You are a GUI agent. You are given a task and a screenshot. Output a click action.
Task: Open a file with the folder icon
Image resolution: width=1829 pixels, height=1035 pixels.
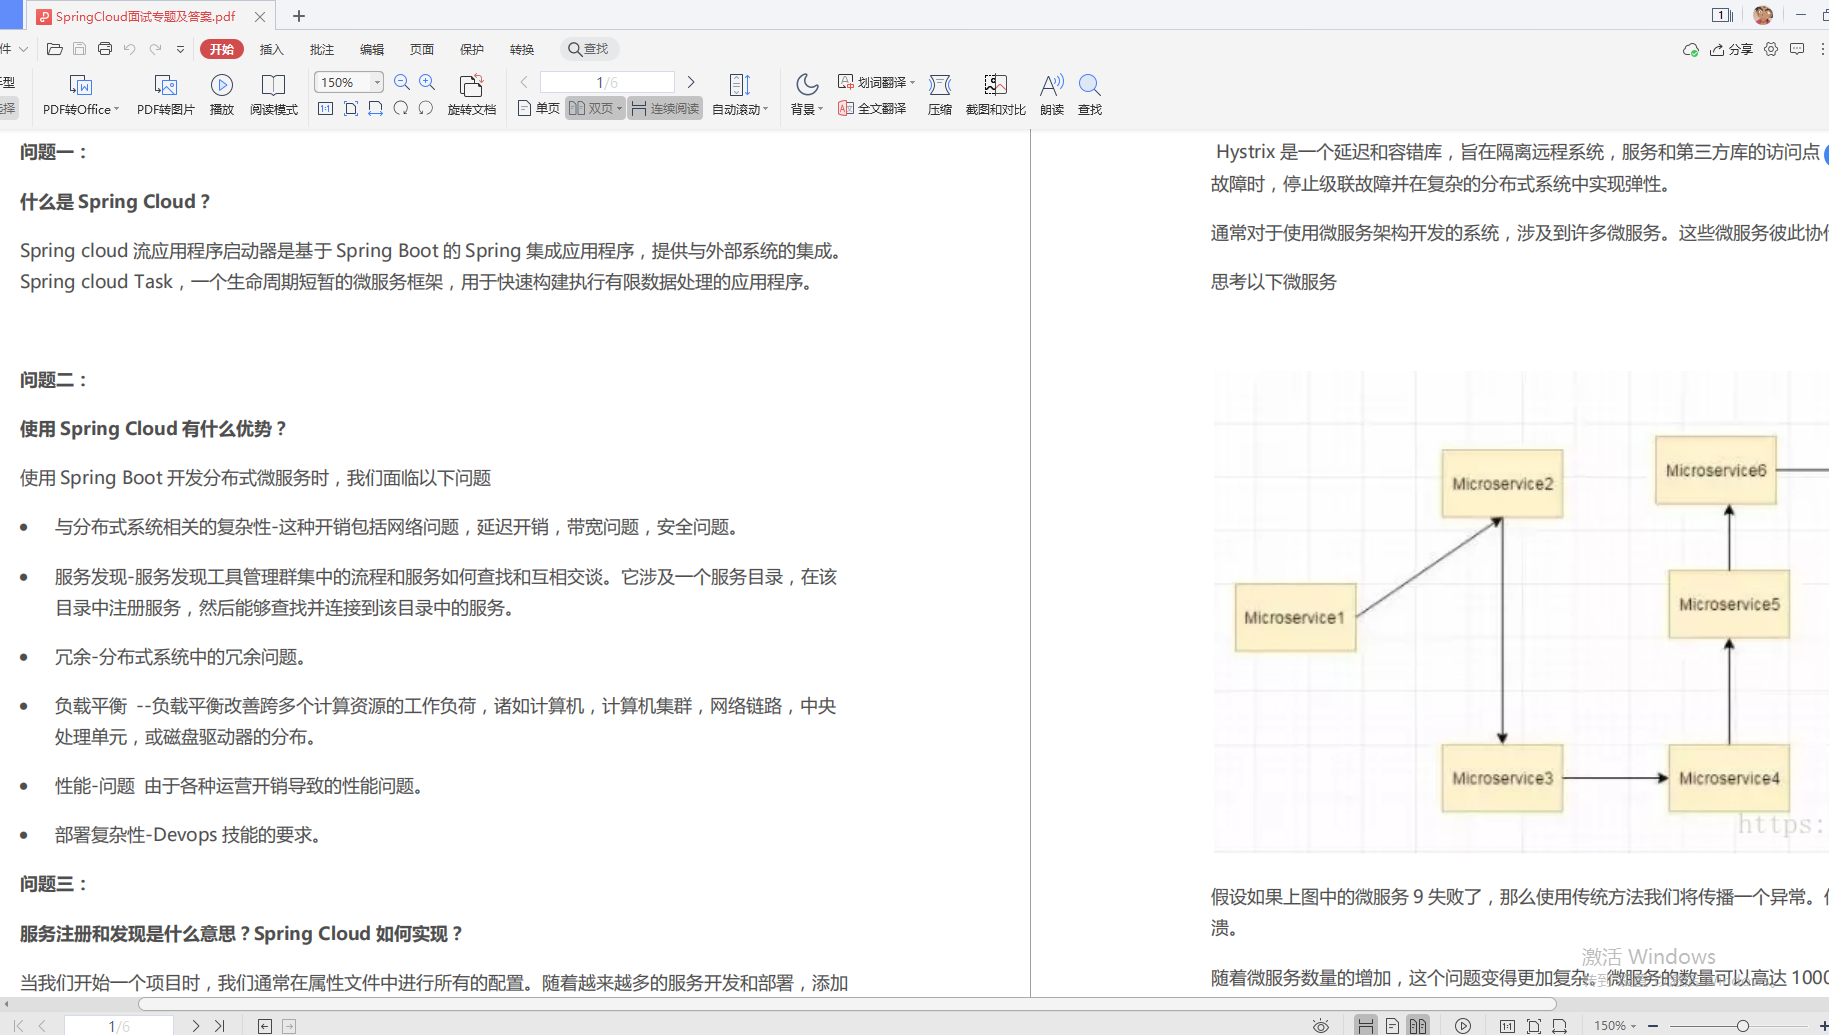(x=55, y=49)
